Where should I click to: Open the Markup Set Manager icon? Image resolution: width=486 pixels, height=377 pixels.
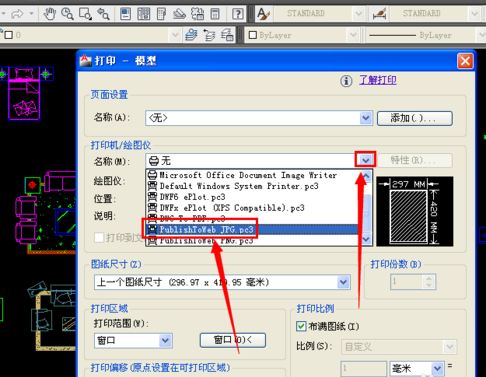pos(197,14)
